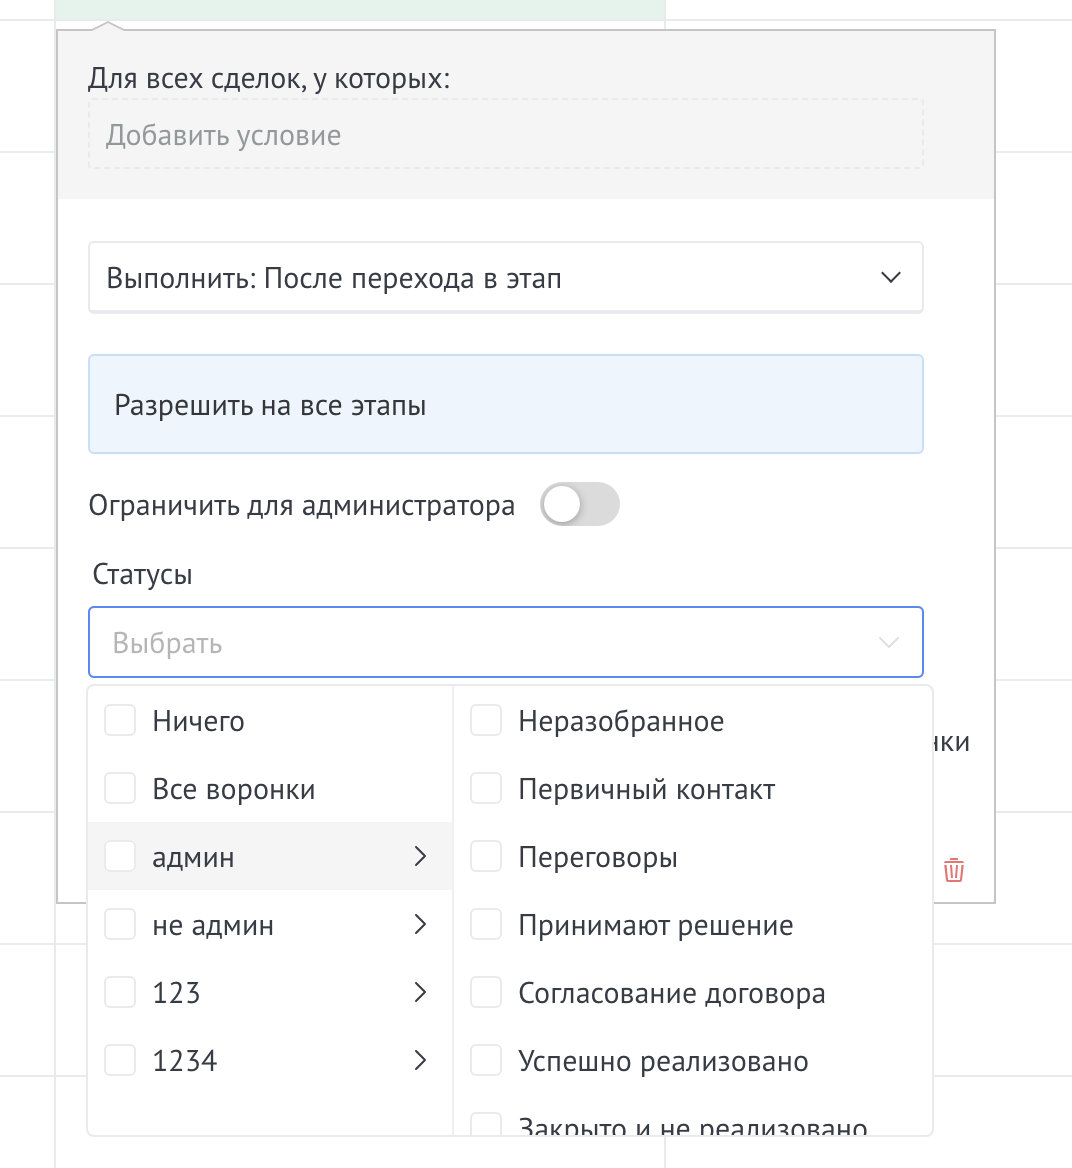Check the "Первичный контакт" status checkbox
The width and height of the screenshot is (1072, 1168).
point(486,787)
